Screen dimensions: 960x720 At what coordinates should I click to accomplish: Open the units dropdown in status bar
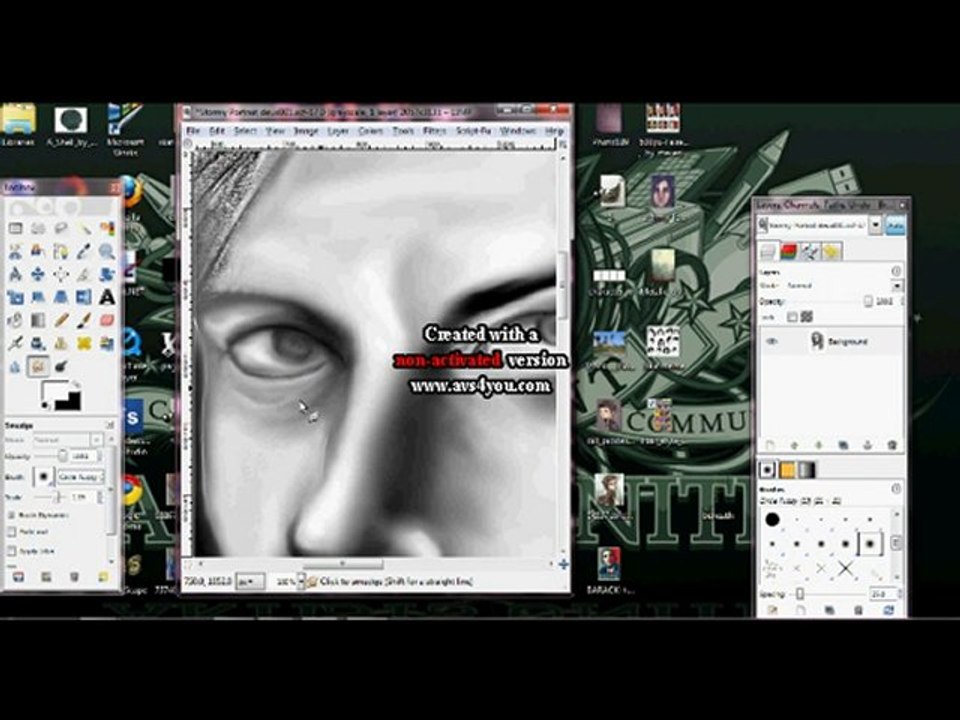(x=250, y=582)
